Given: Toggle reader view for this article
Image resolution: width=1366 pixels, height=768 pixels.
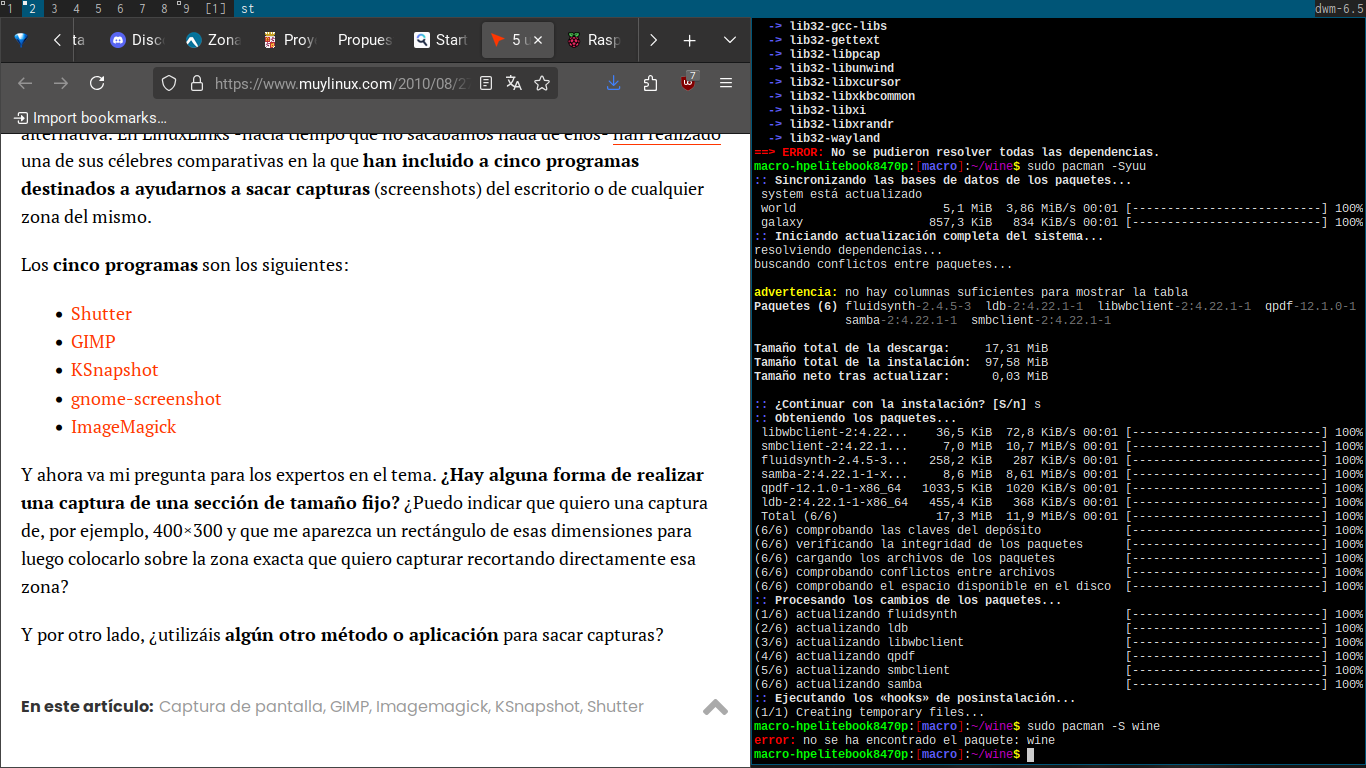Looking at the screenshot, I should coord(486,83).
